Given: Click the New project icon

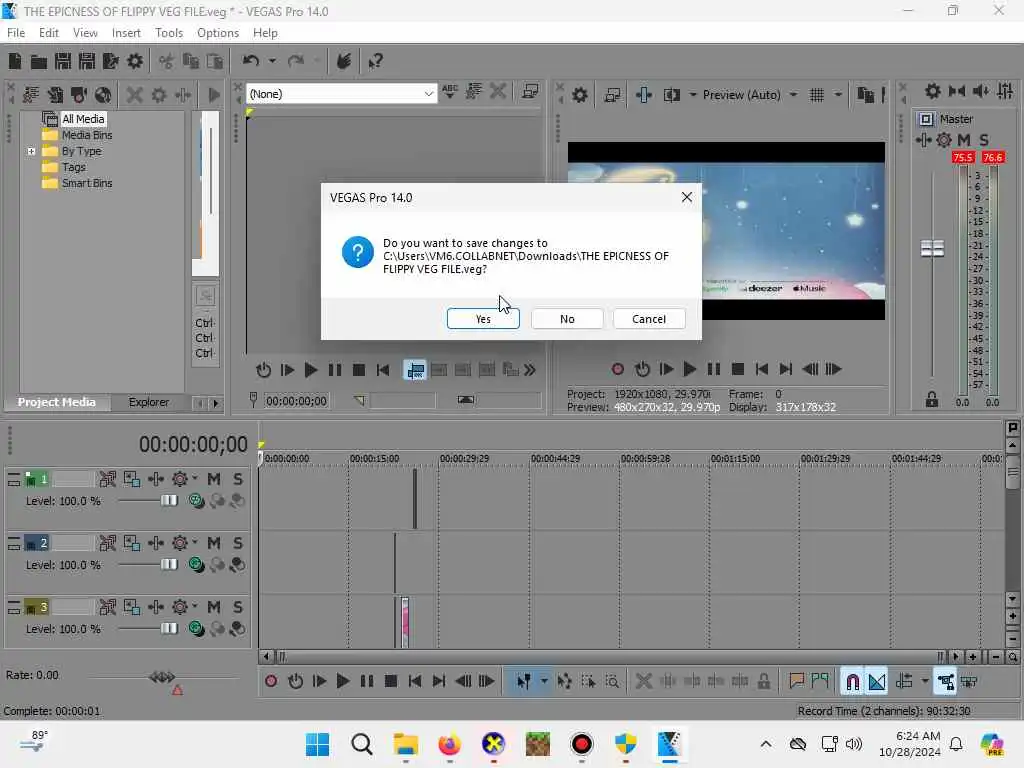Looking at the screenshot, I should (x=14, y=61).
